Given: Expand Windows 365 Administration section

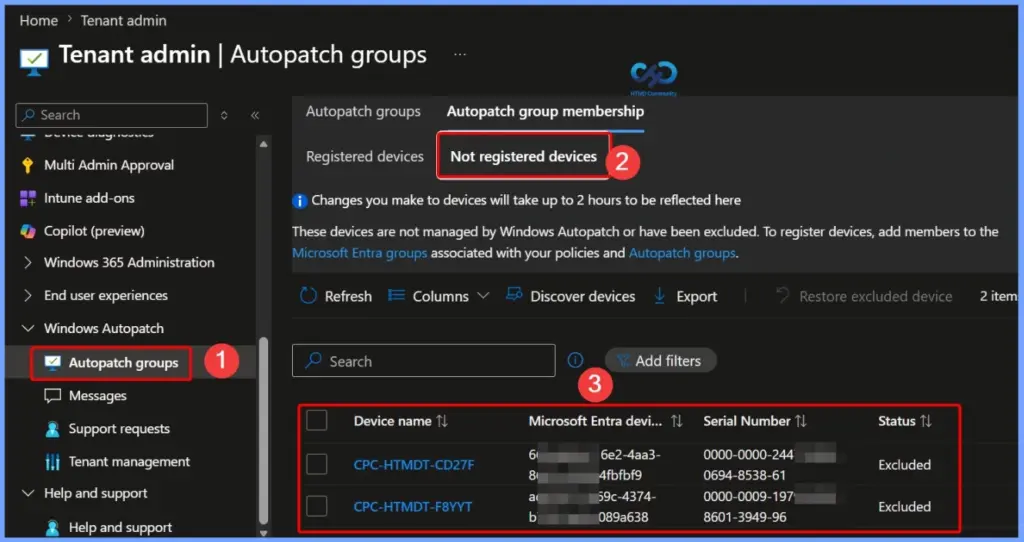Looking at the screenshot, I should pyautogui.click(x=27, y=263).
